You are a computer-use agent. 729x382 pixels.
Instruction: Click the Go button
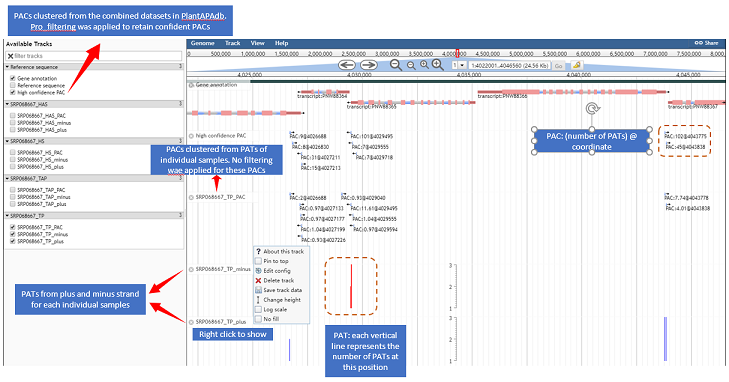click(558, 66)
